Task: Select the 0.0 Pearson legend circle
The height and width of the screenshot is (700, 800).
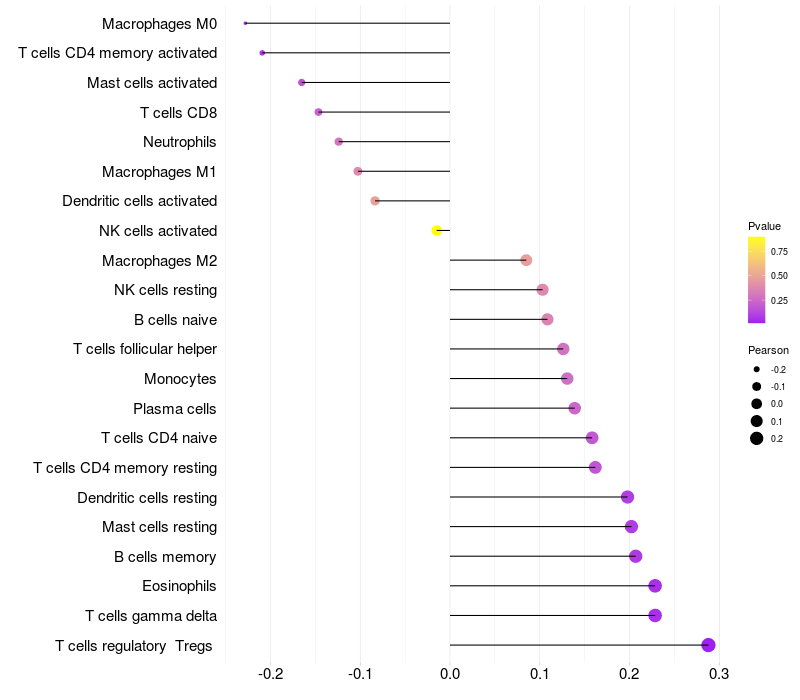Action: coord(757,404)
